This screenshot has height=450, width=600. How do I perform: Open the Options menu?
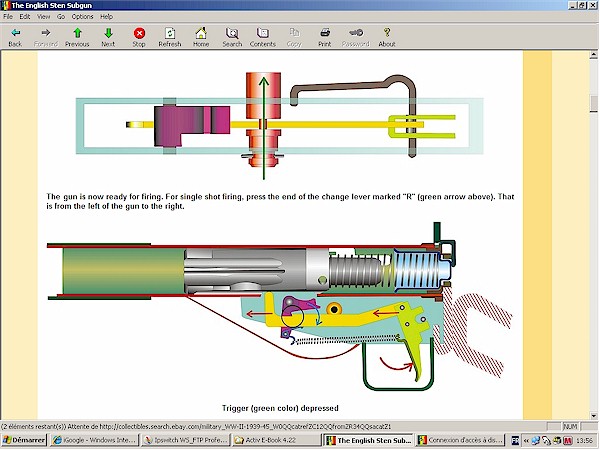(x=83, y=16)
